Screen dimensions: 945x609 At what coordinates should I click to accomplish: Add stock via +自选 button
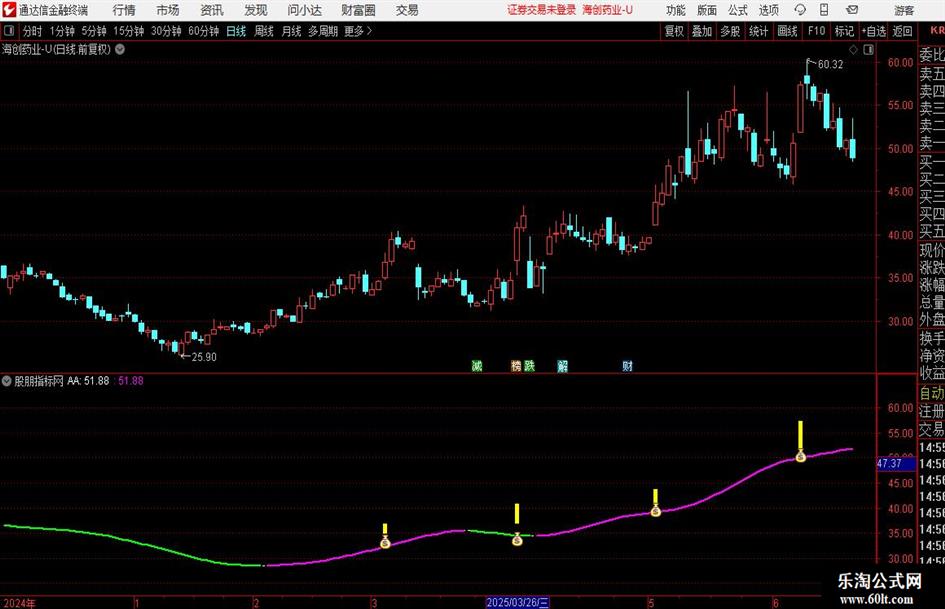[x=873, y=31]
